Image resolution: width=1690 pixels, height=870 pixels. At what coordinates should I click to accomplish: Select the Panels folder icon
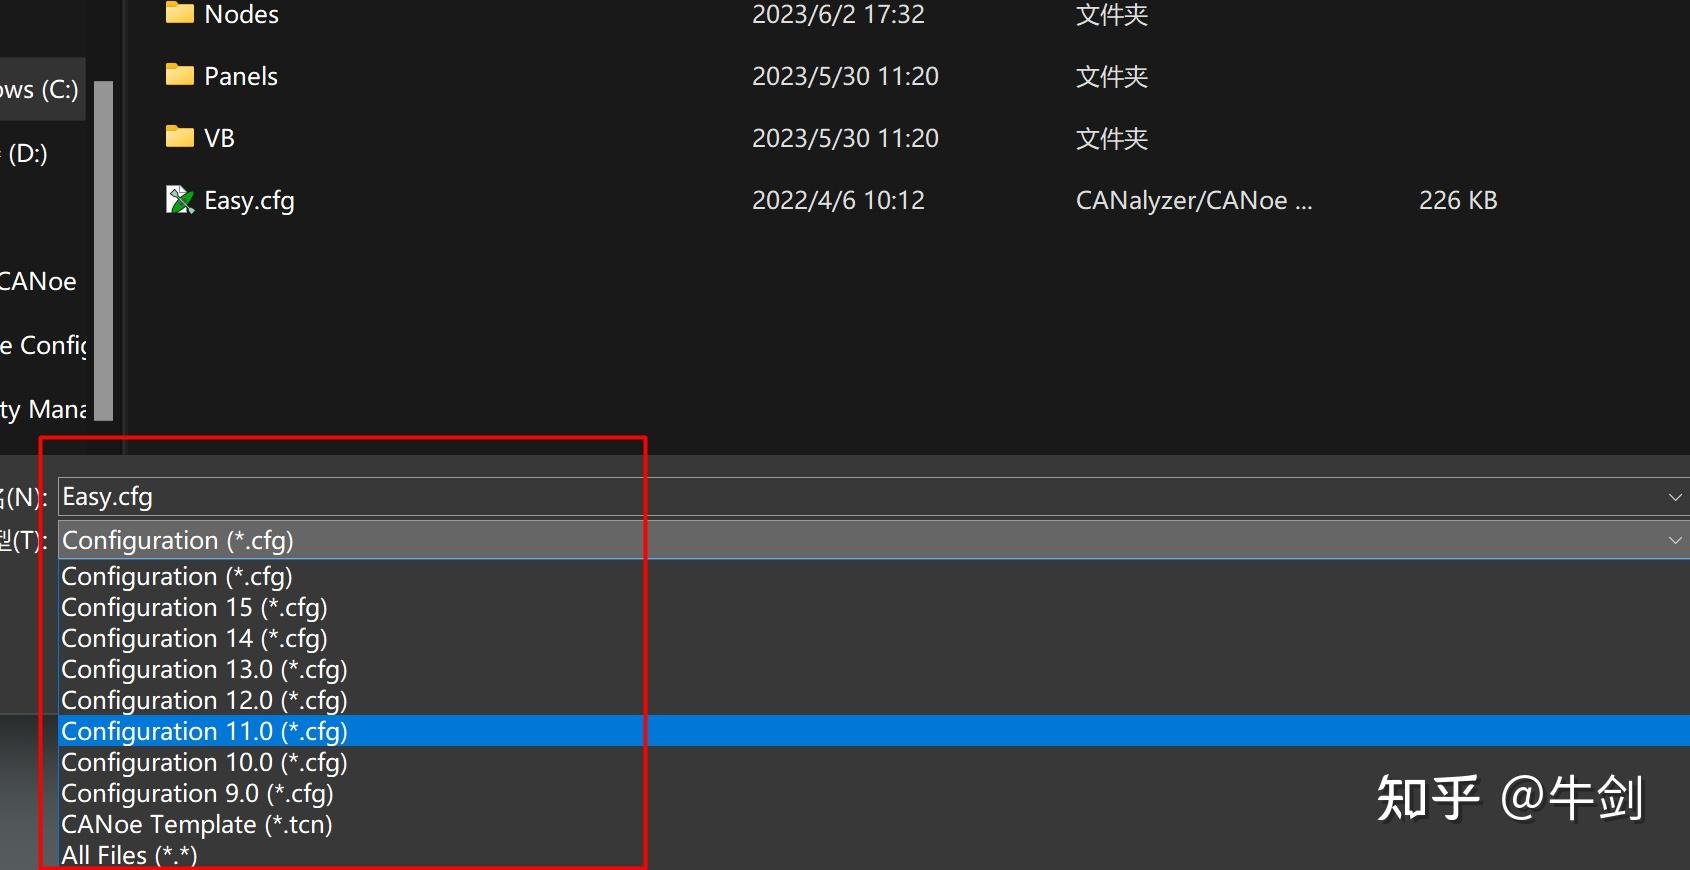[180, 75]
